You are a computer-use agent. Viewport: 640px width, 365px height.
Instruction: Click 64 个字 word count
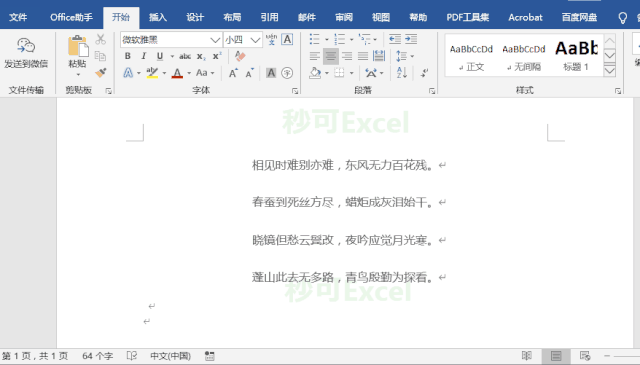pos(98,356)
